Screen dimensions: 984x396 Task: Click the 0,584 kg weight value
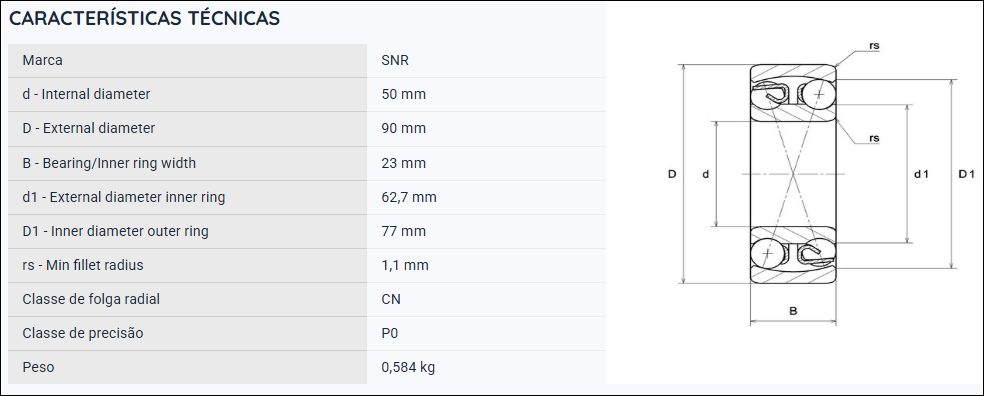[x=408, y=367]
